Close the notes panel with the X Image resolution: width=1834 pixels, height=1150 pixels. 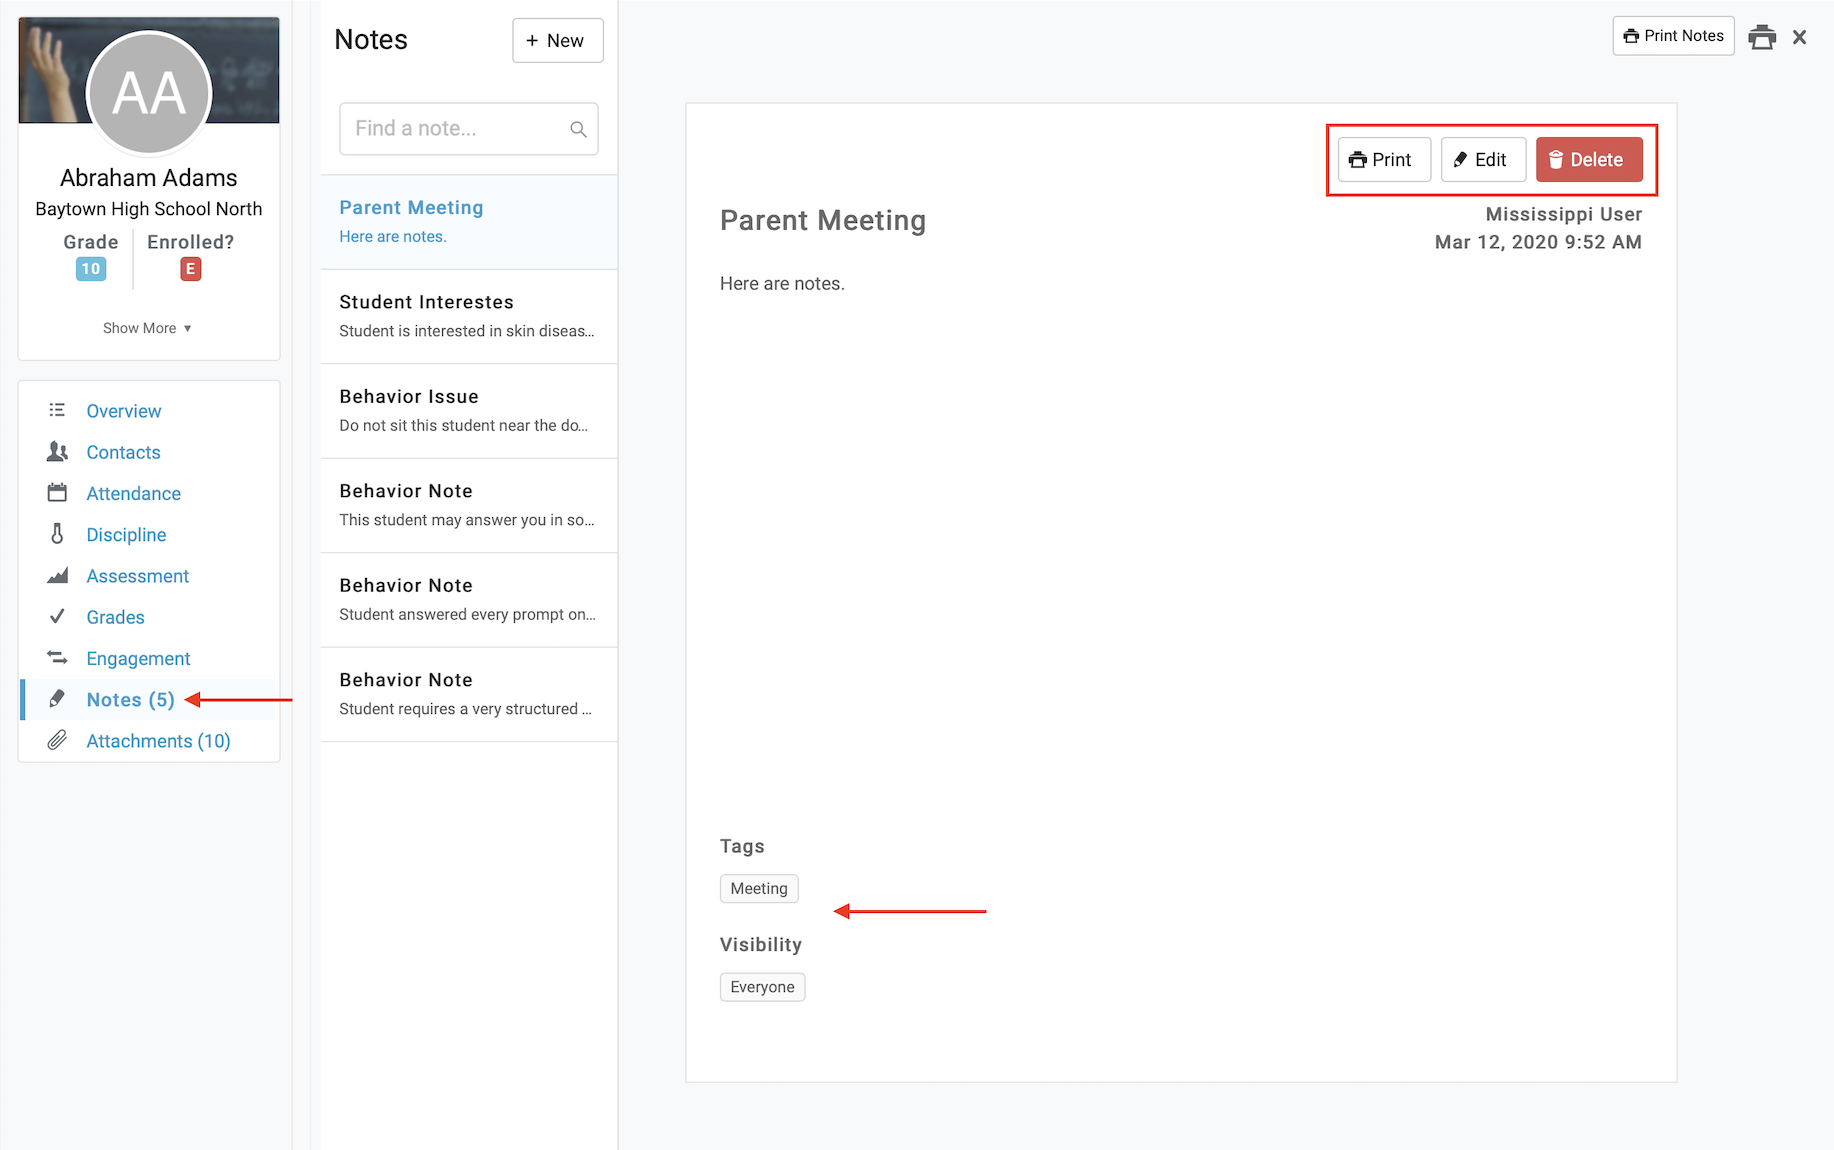[x=1799, y=37]
